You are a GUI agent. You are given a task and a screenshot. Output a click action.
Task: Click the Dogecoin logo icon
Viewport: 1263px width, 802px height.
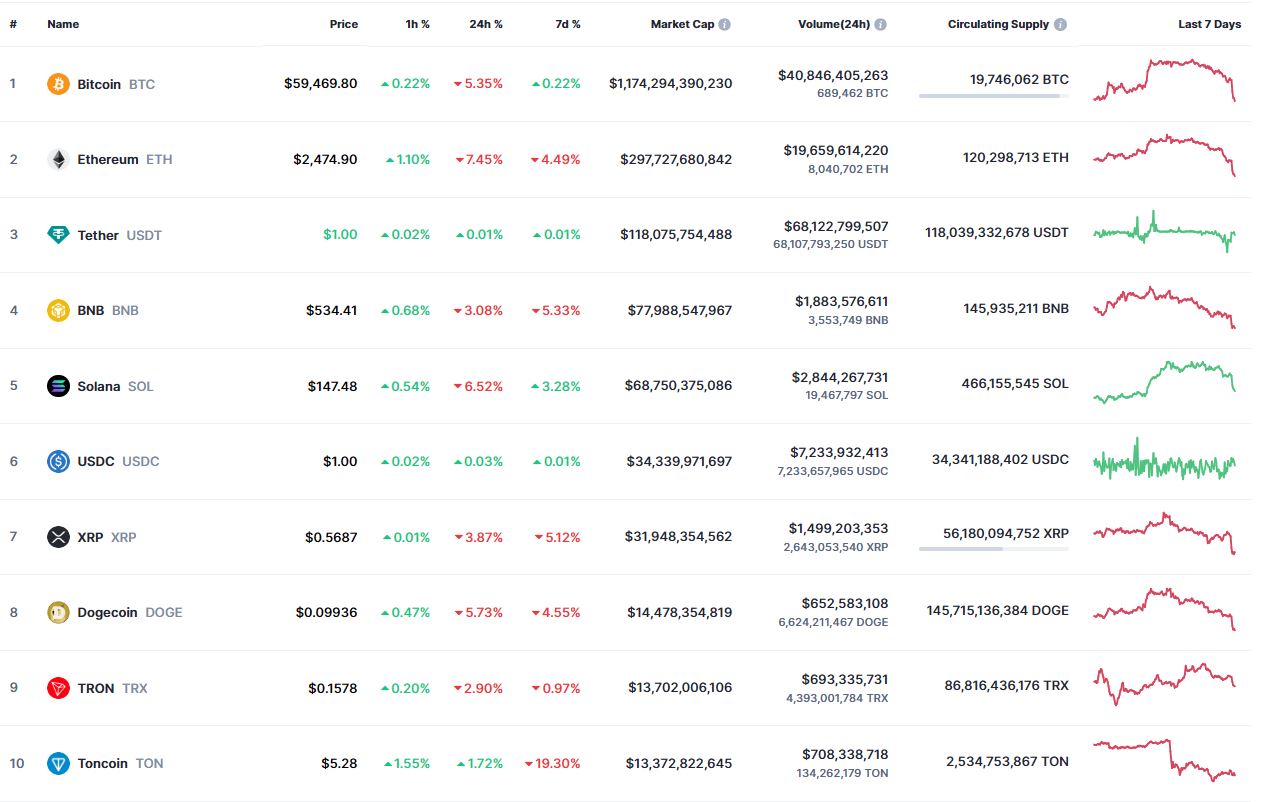[x=59, y=612]
